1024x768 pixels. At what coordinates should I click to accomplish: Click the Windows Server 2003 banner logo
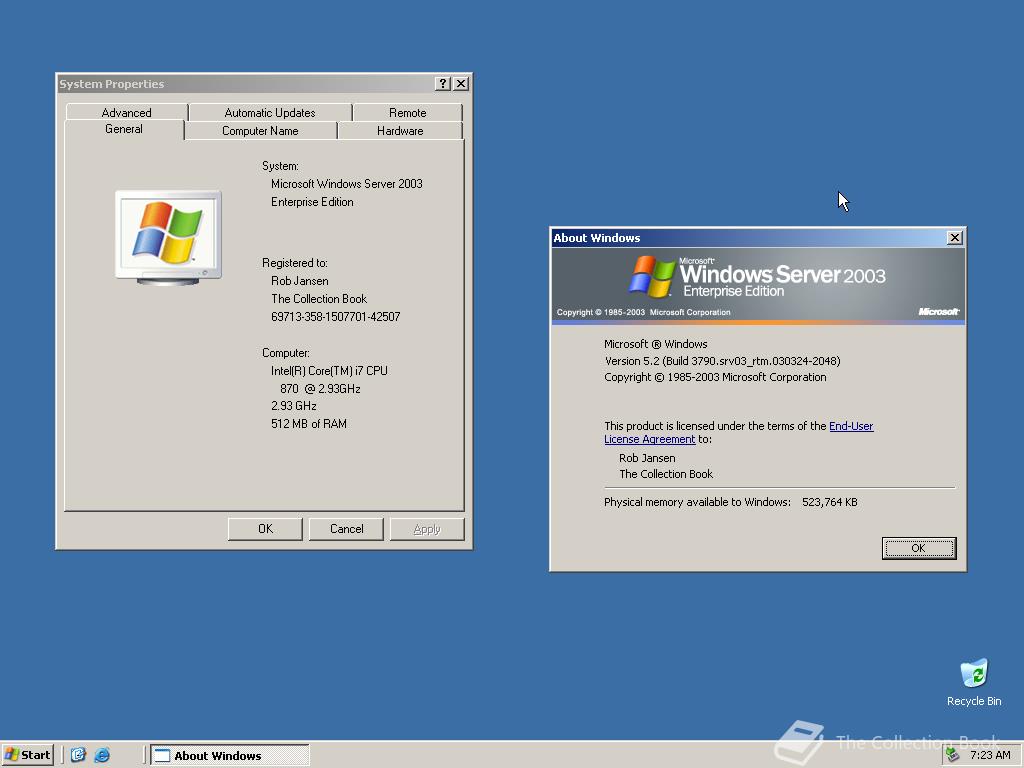tap(758, 278)
